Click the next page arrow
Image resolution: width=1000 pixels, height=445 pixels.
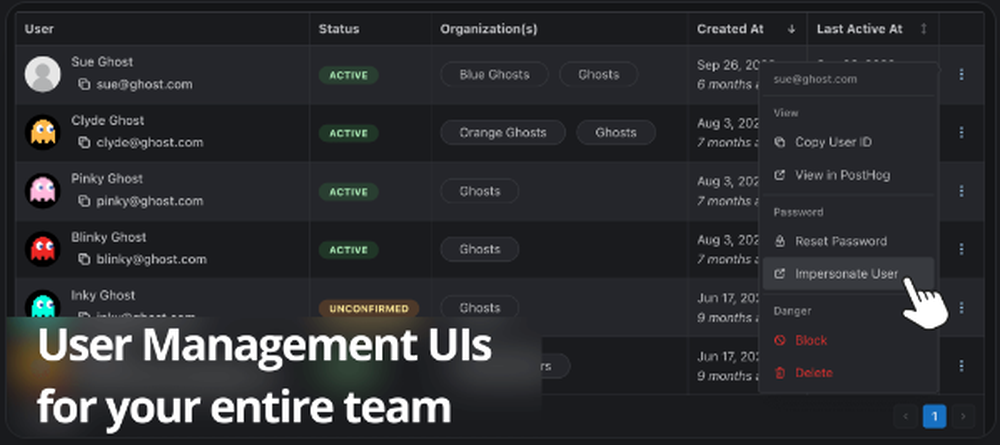click(963, 417)
